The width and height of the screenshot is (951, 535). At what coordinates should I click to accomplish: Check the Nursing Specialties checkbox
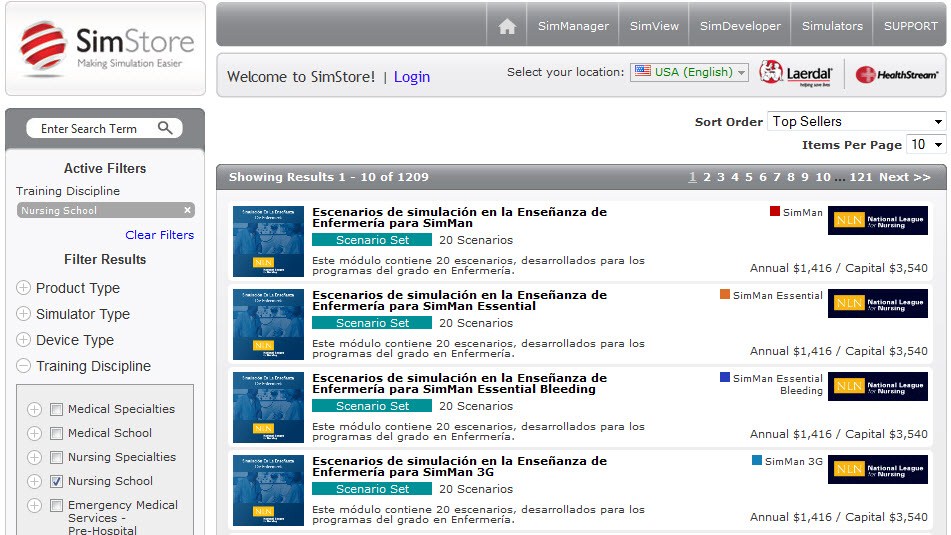pos(56,457)
